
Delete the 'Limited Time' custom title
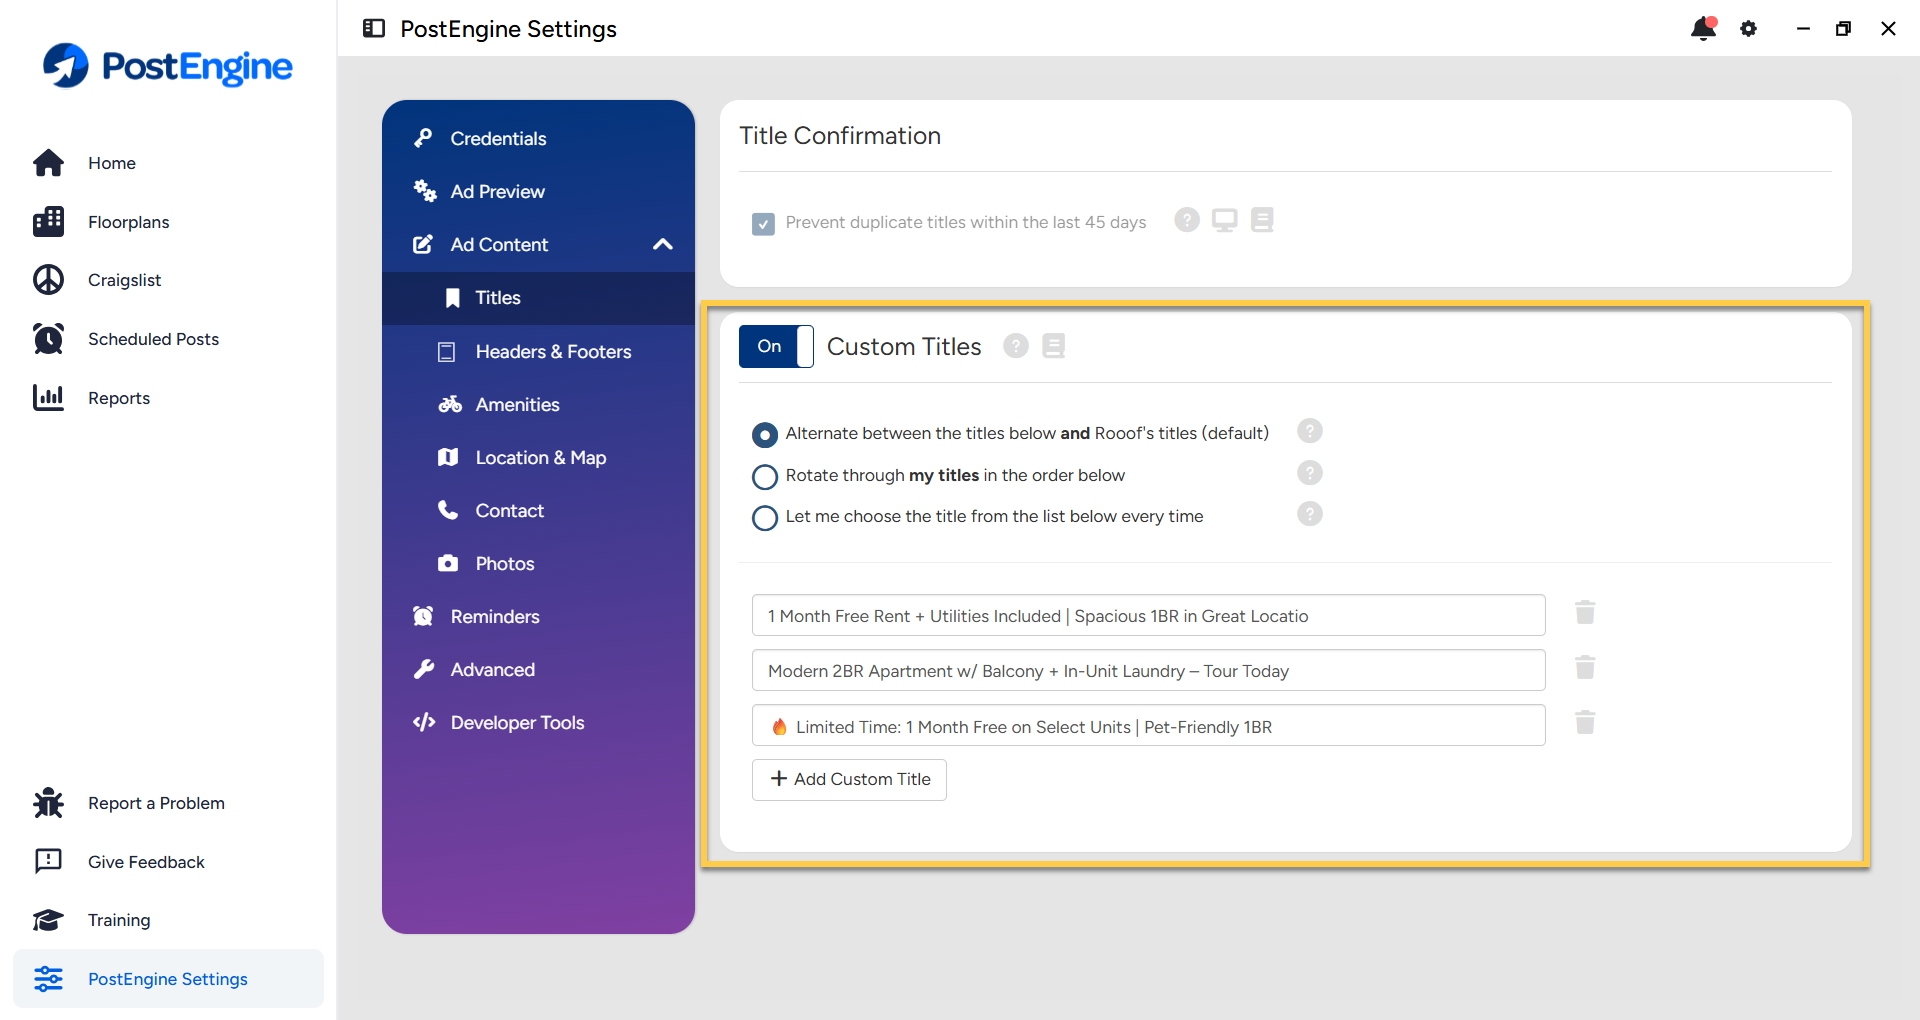[x=1585, y=723]
